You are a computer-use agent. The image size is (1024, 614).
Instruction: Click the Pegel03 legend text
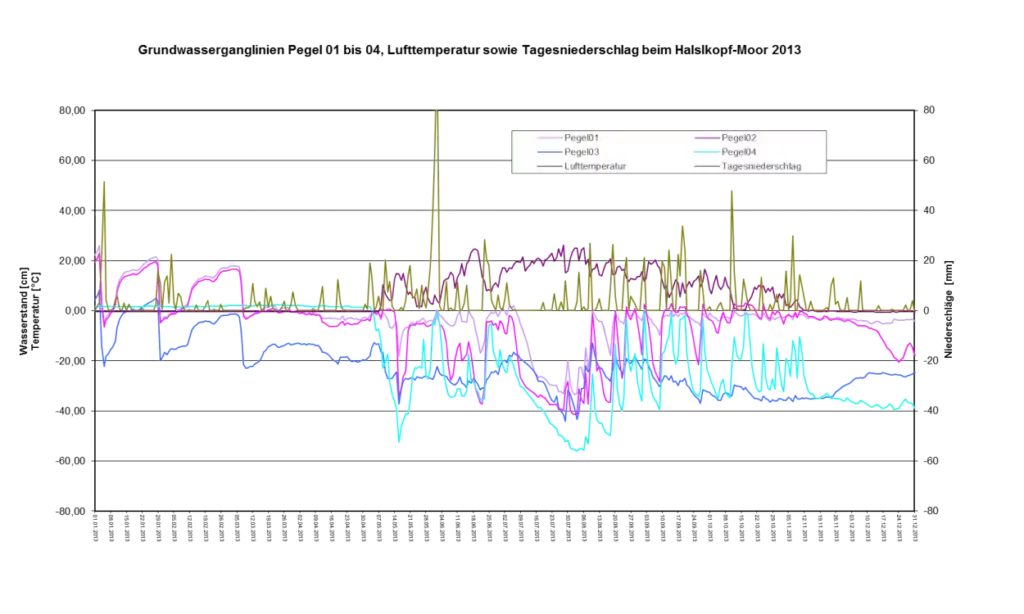581,152
